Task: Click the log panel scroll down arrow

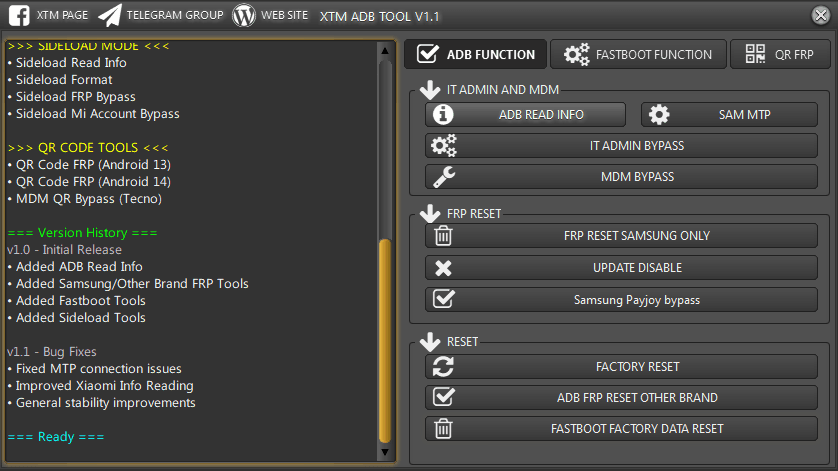Action: coord(385,452)
